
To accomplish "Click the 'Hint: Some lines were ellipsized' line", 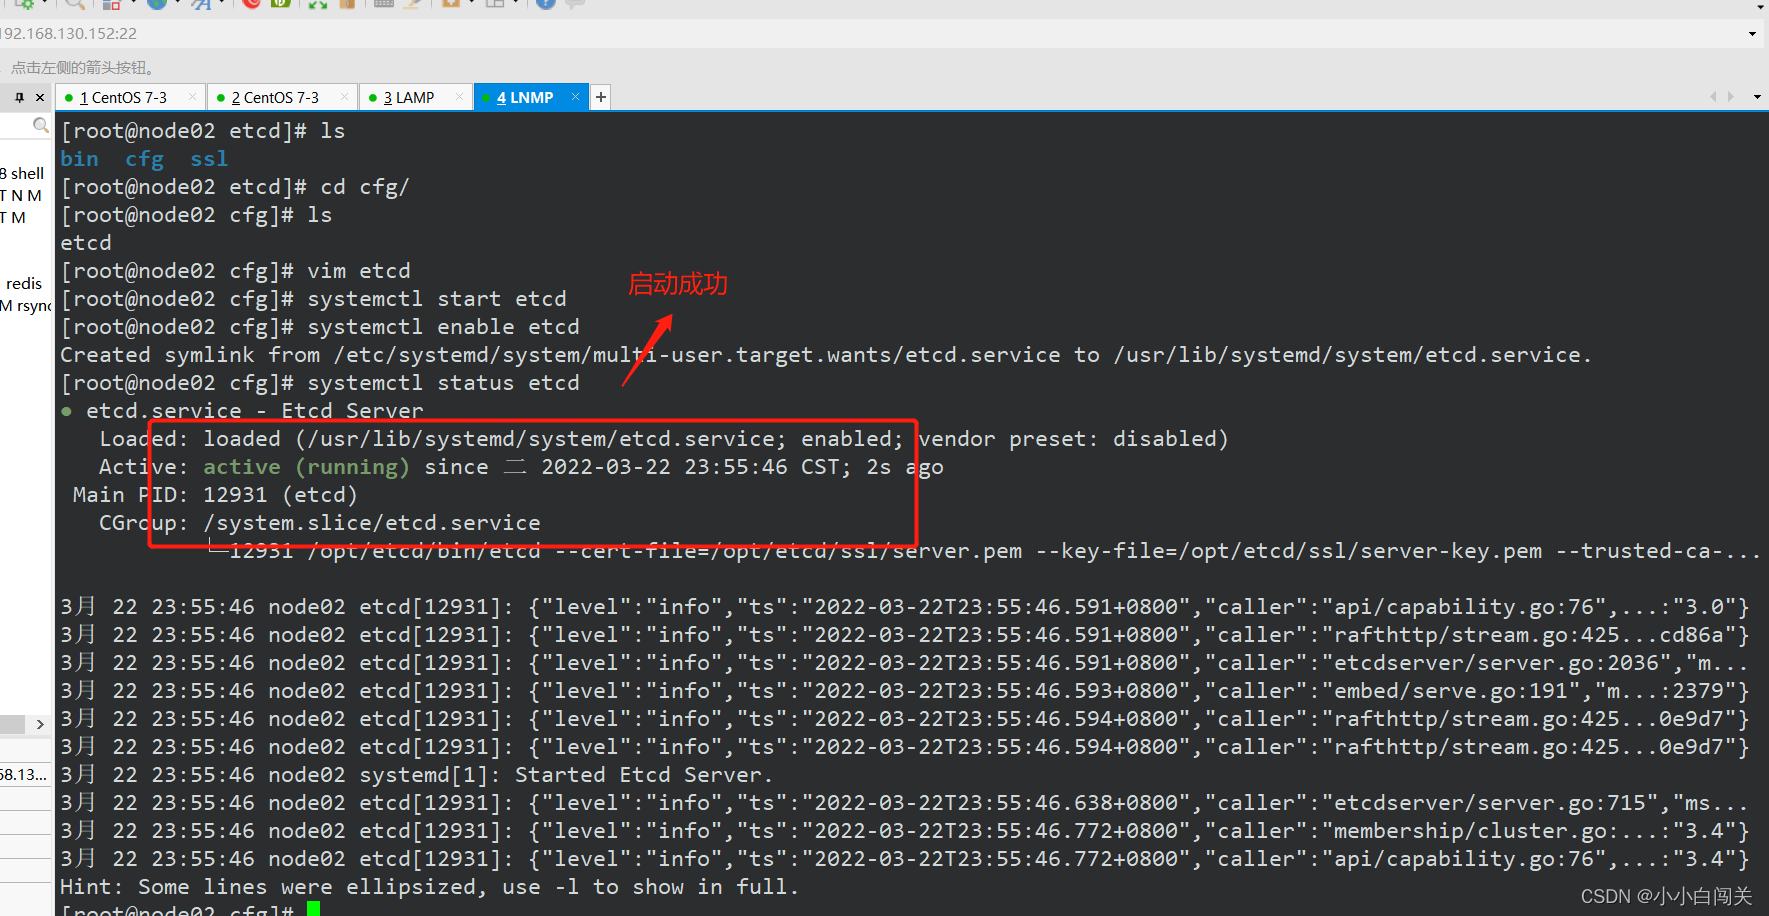I will (430, 887).
